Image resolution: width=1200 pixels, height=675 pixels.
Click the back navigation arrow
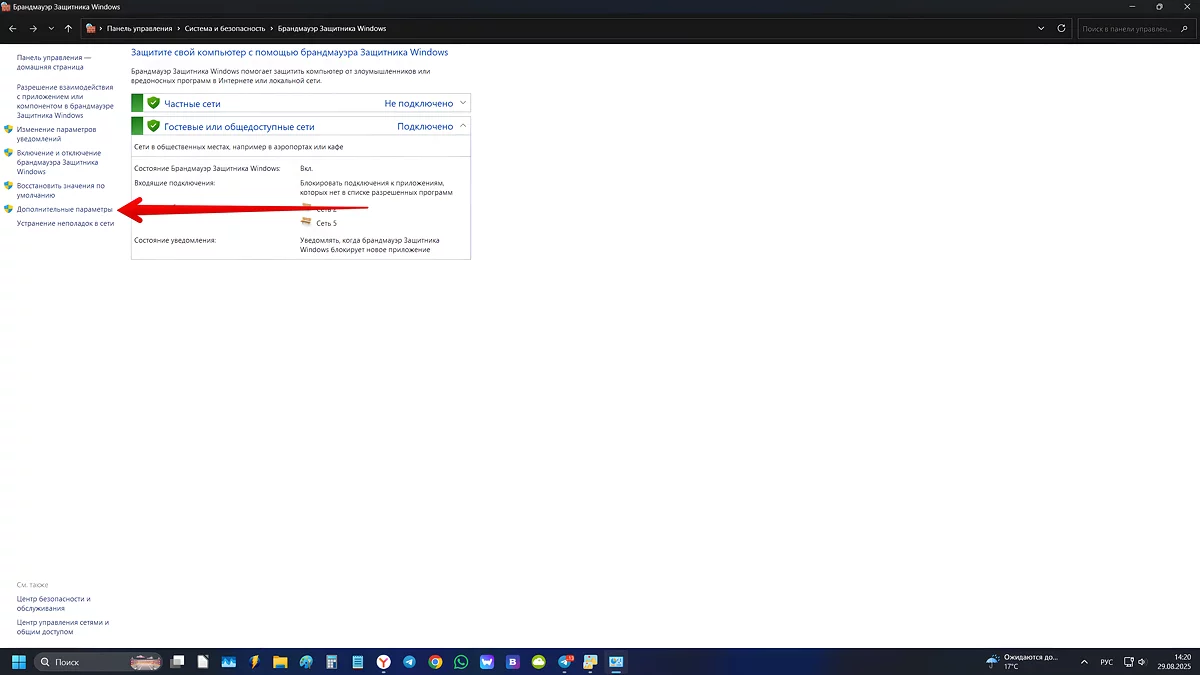(12, 29)
